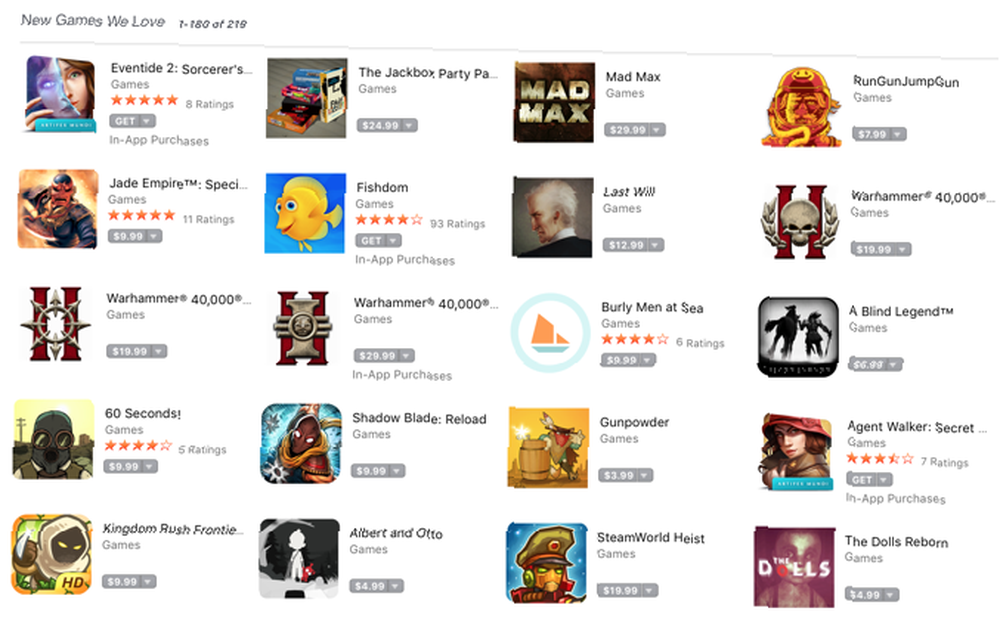Buy Albert and Otto for $4.99

coord(369,586)
